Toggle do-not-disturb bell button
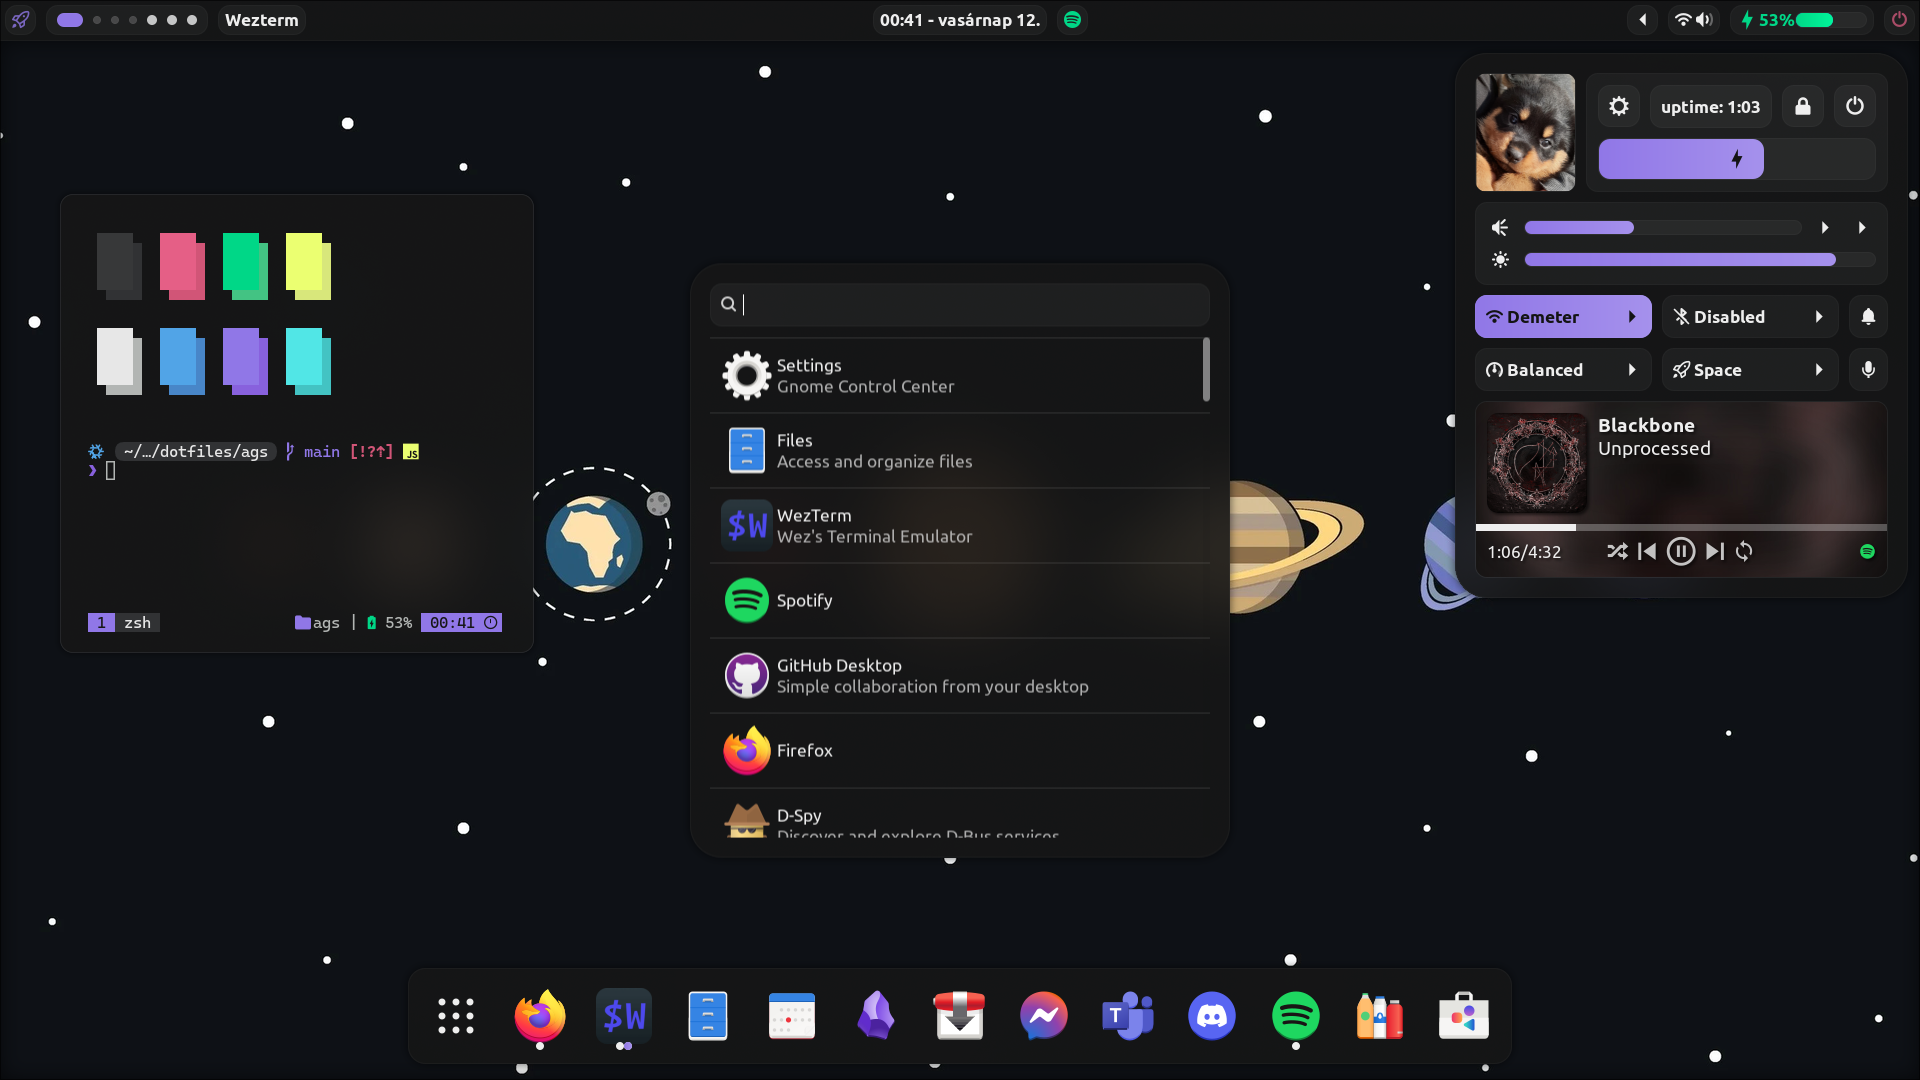 point(1868,317)
